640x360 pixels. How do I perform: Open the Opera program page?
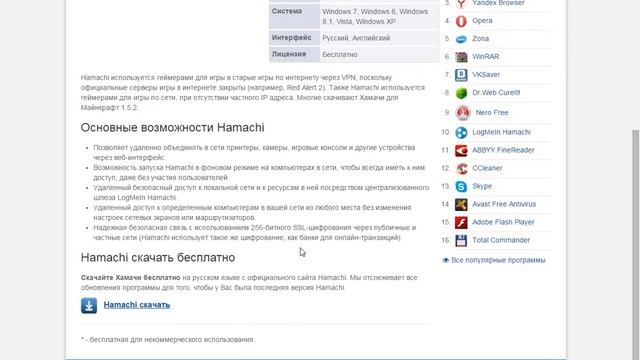pyautogui.click(x=482, y=20)
